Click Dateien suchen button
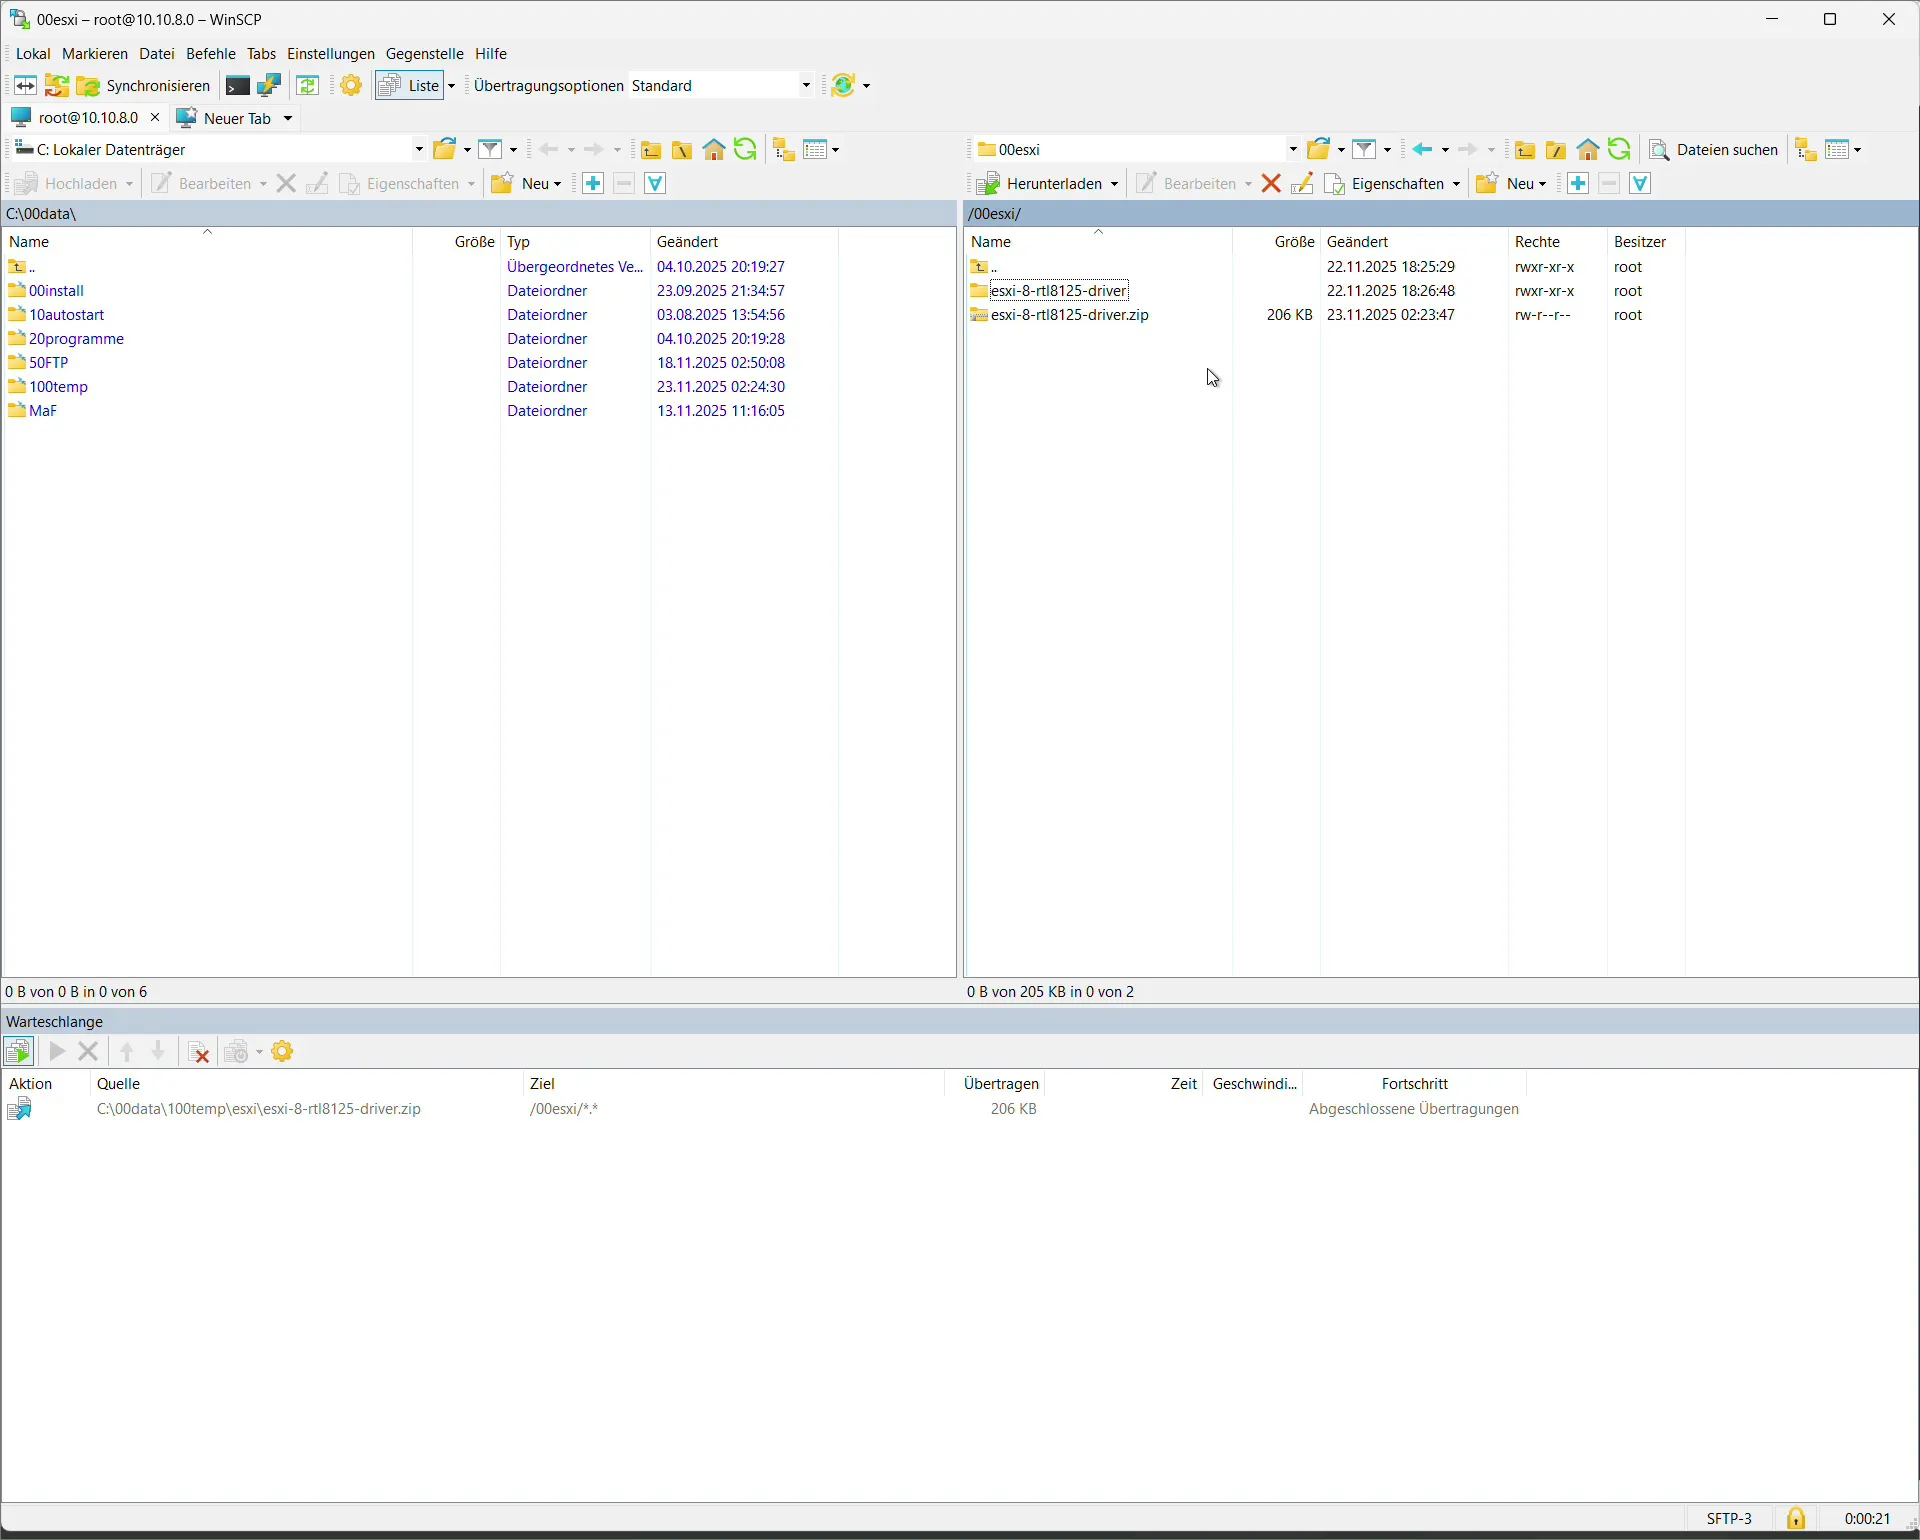1920x1540 pixels. point(1715,150)
